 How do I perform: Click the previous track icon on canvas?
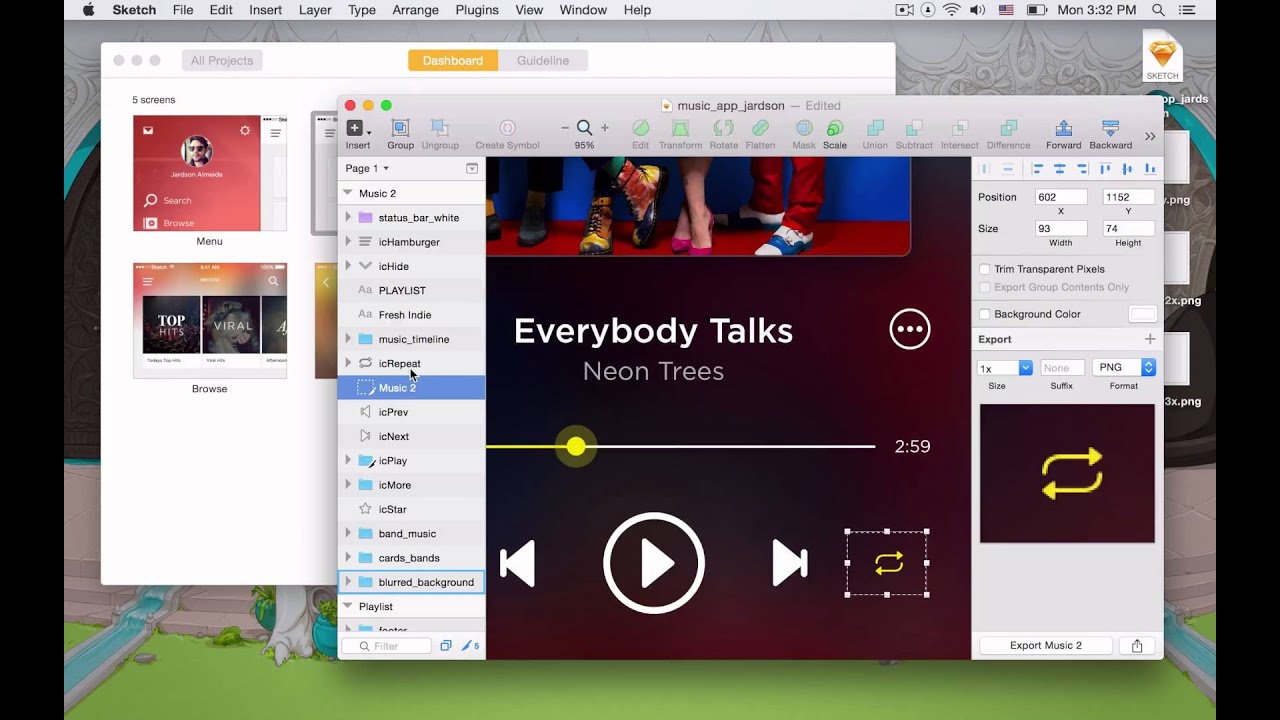click(x=518, y=564)
